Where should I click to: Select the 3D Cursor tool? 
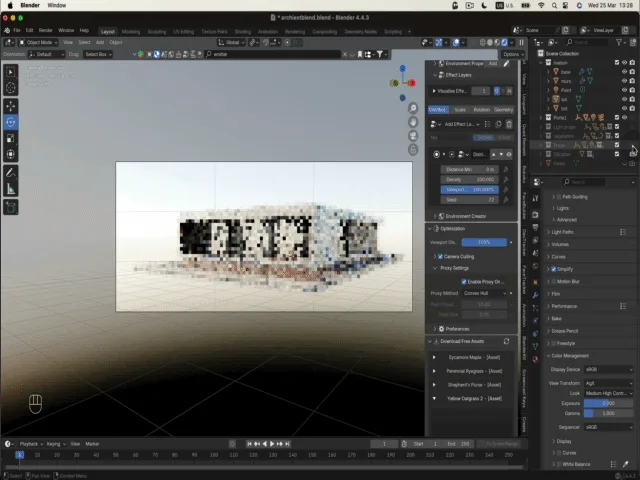pyautogui.click(x=11, y=88)
